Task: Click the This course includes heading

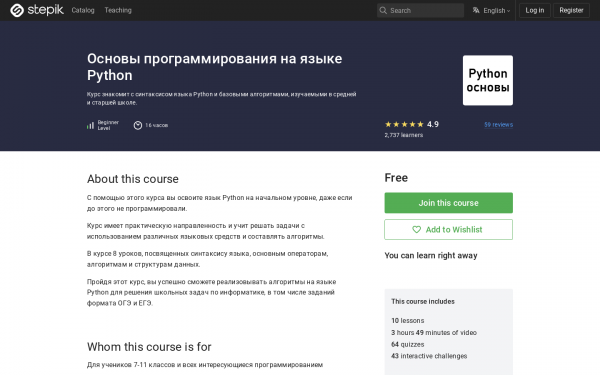Action: pos(423,302)
